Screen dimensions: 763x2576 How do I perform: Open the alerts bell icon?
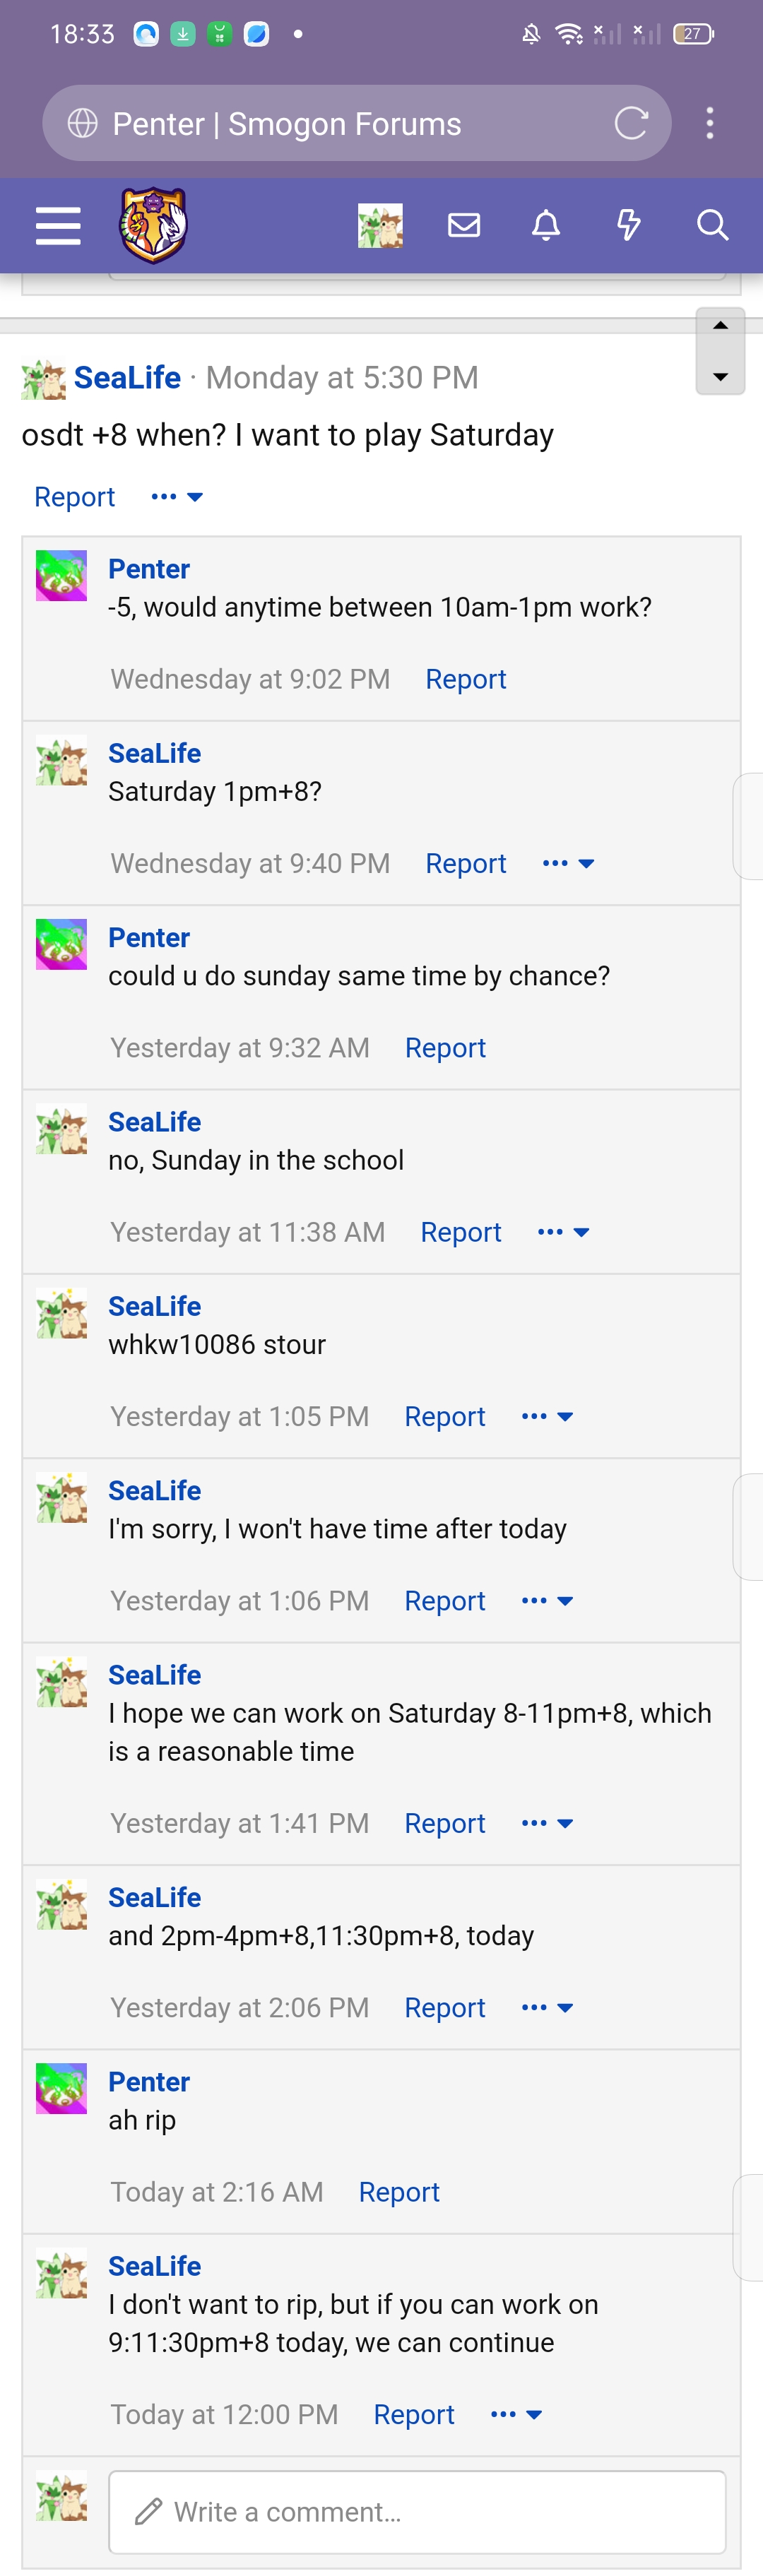pyautogui.click(x=546, y=225)
